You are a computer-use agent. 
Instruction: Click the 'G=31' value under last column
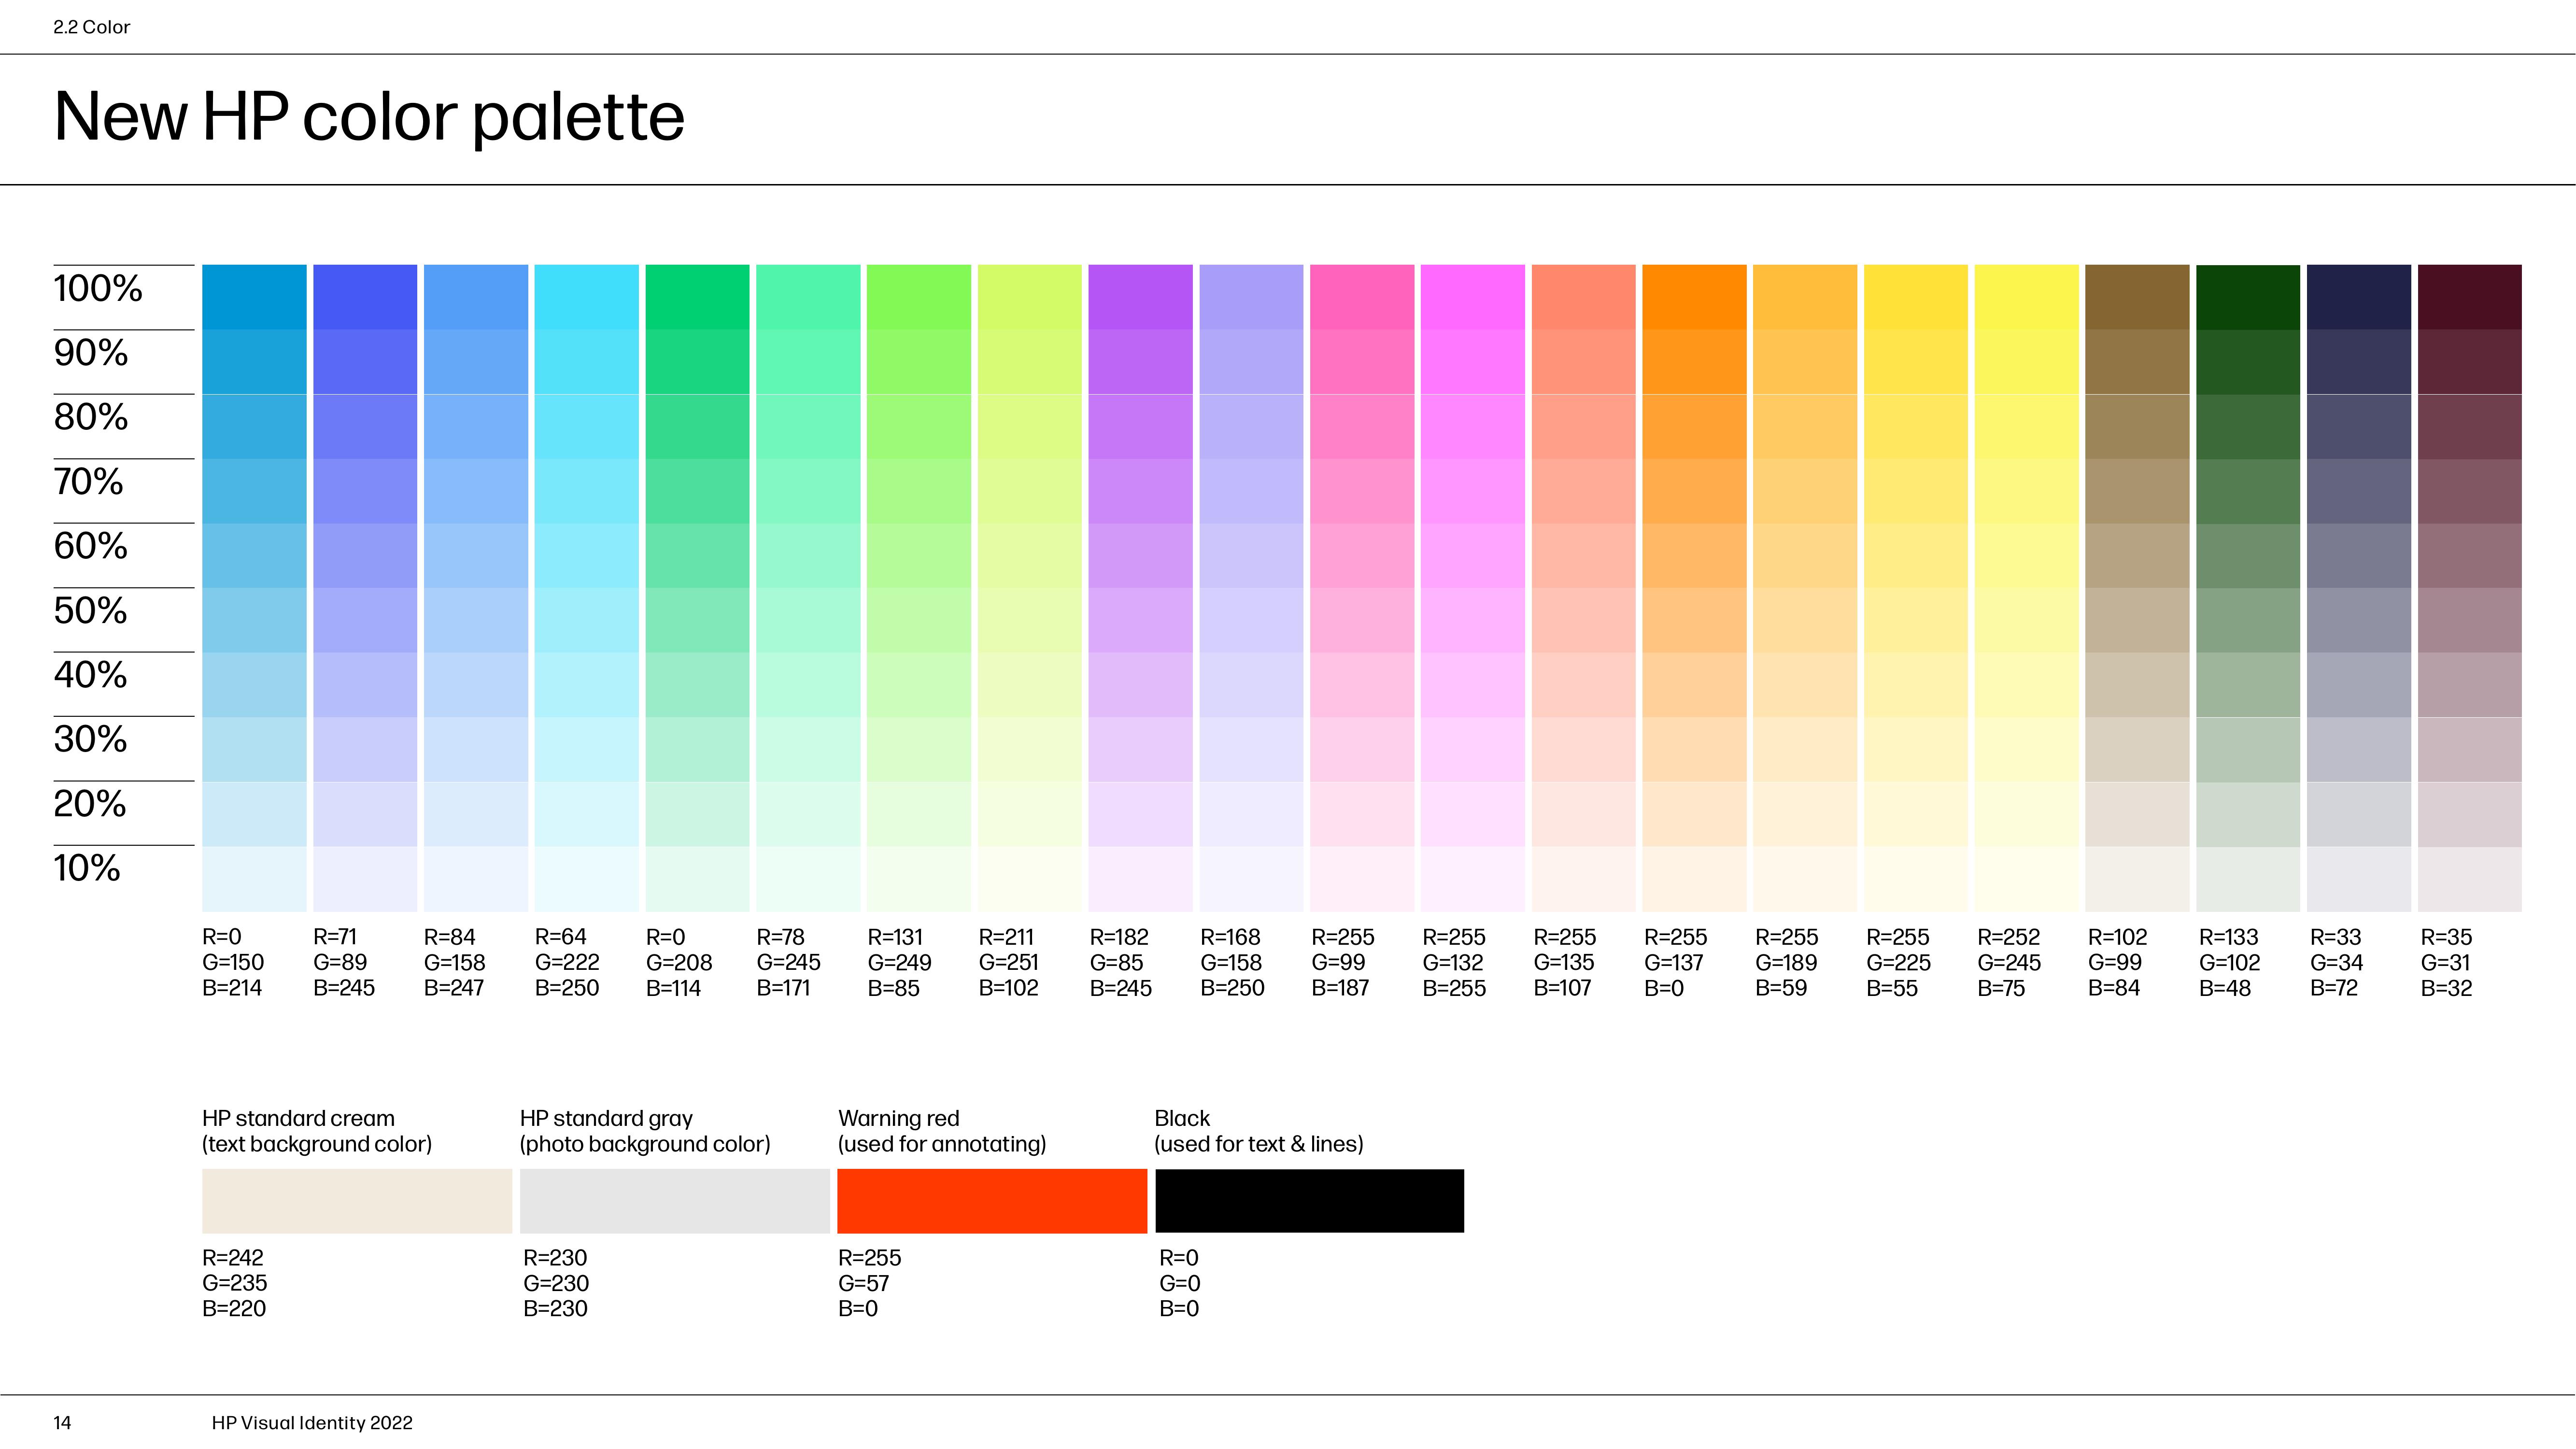(x=2445, y=962)
